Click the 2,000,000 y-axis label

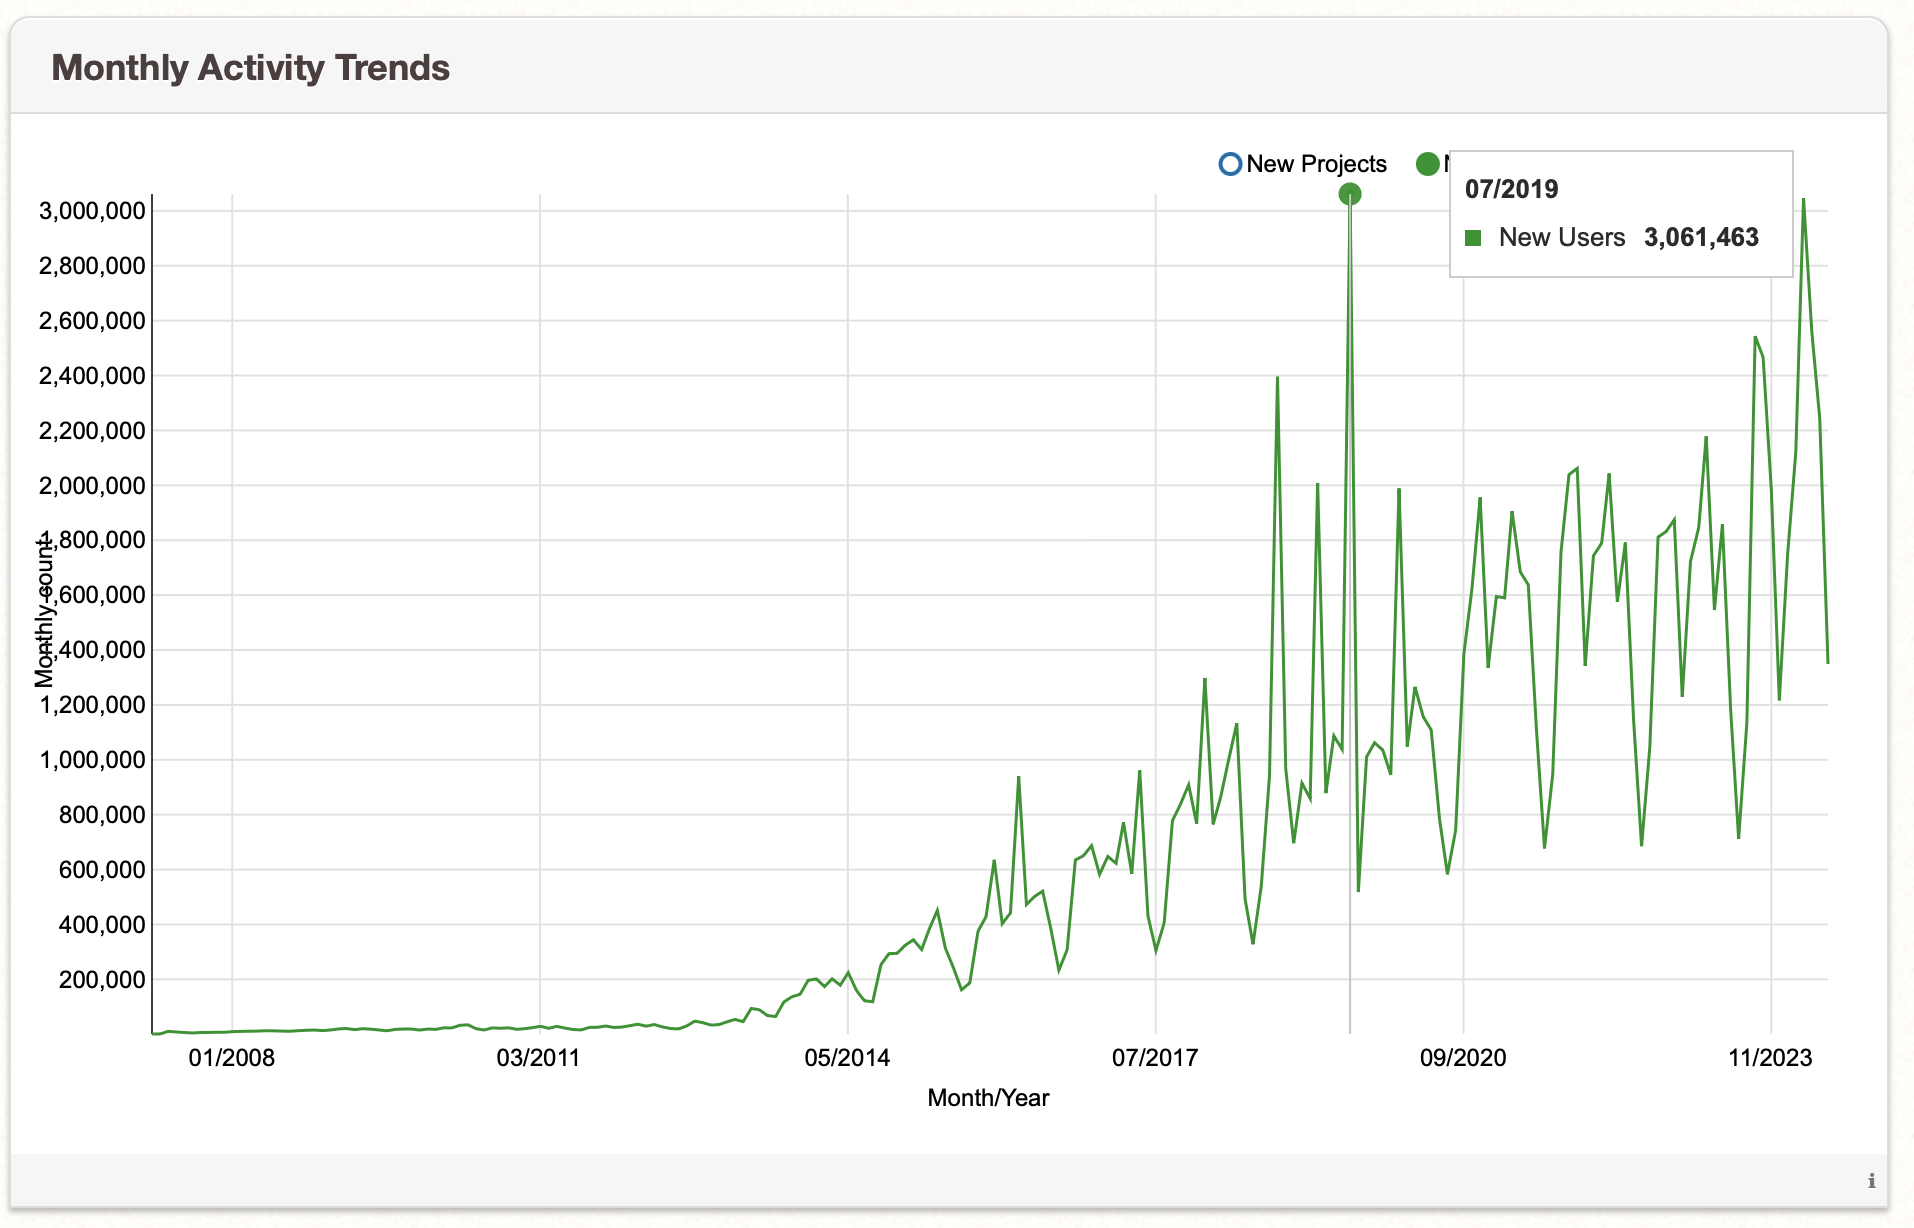(92, 486)
